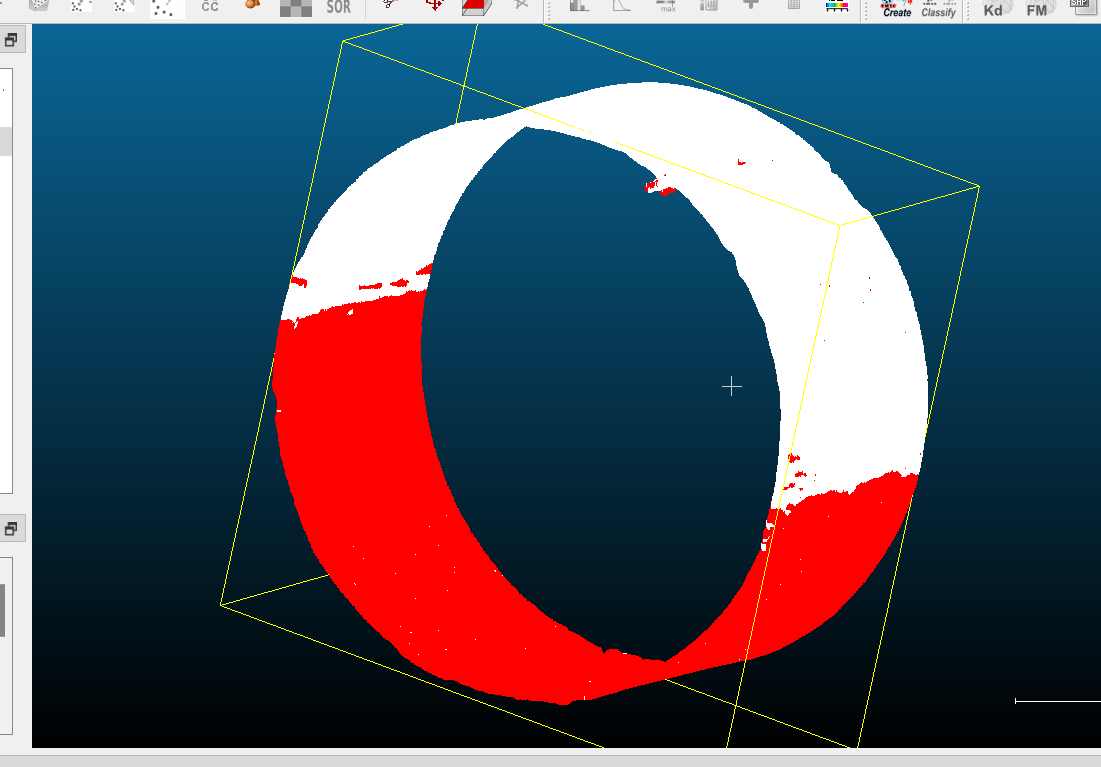Screen dimensions: 1101x767
Task: Click the 'max' toolbar icon
Action: click(x=666, y=8)
